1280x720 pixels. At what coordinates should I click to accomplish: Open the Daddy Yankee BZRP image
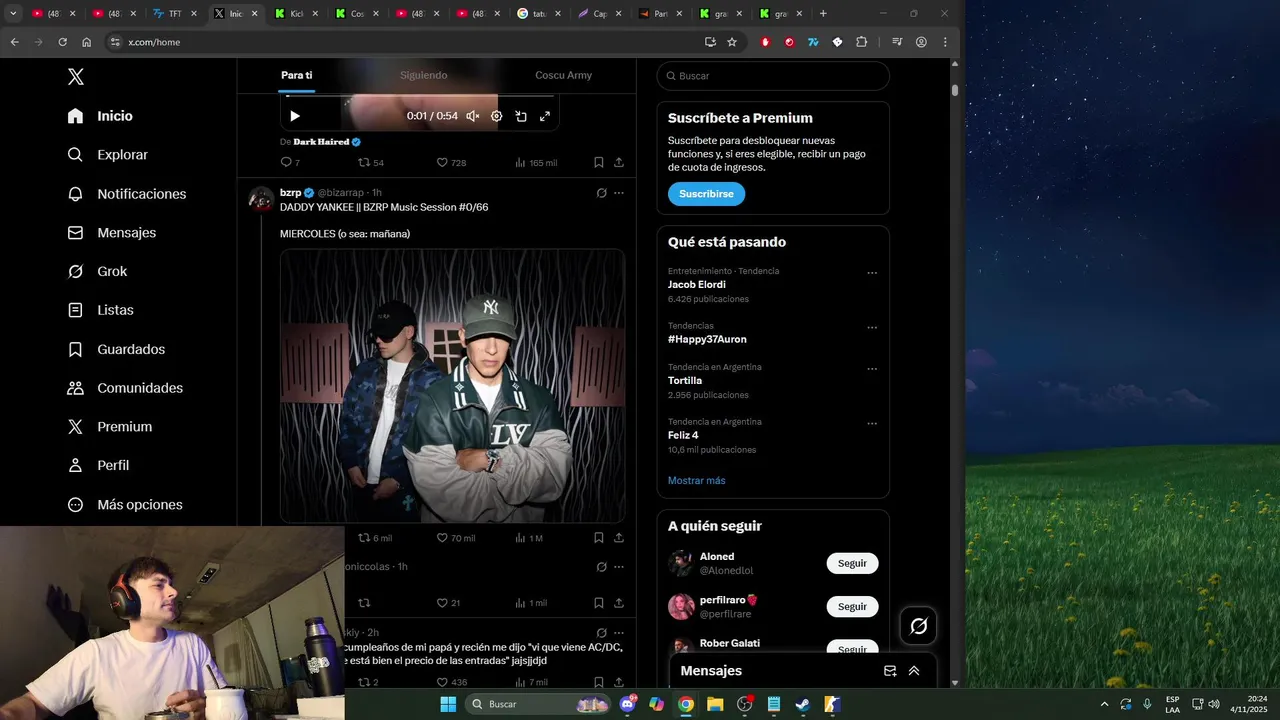452,386
